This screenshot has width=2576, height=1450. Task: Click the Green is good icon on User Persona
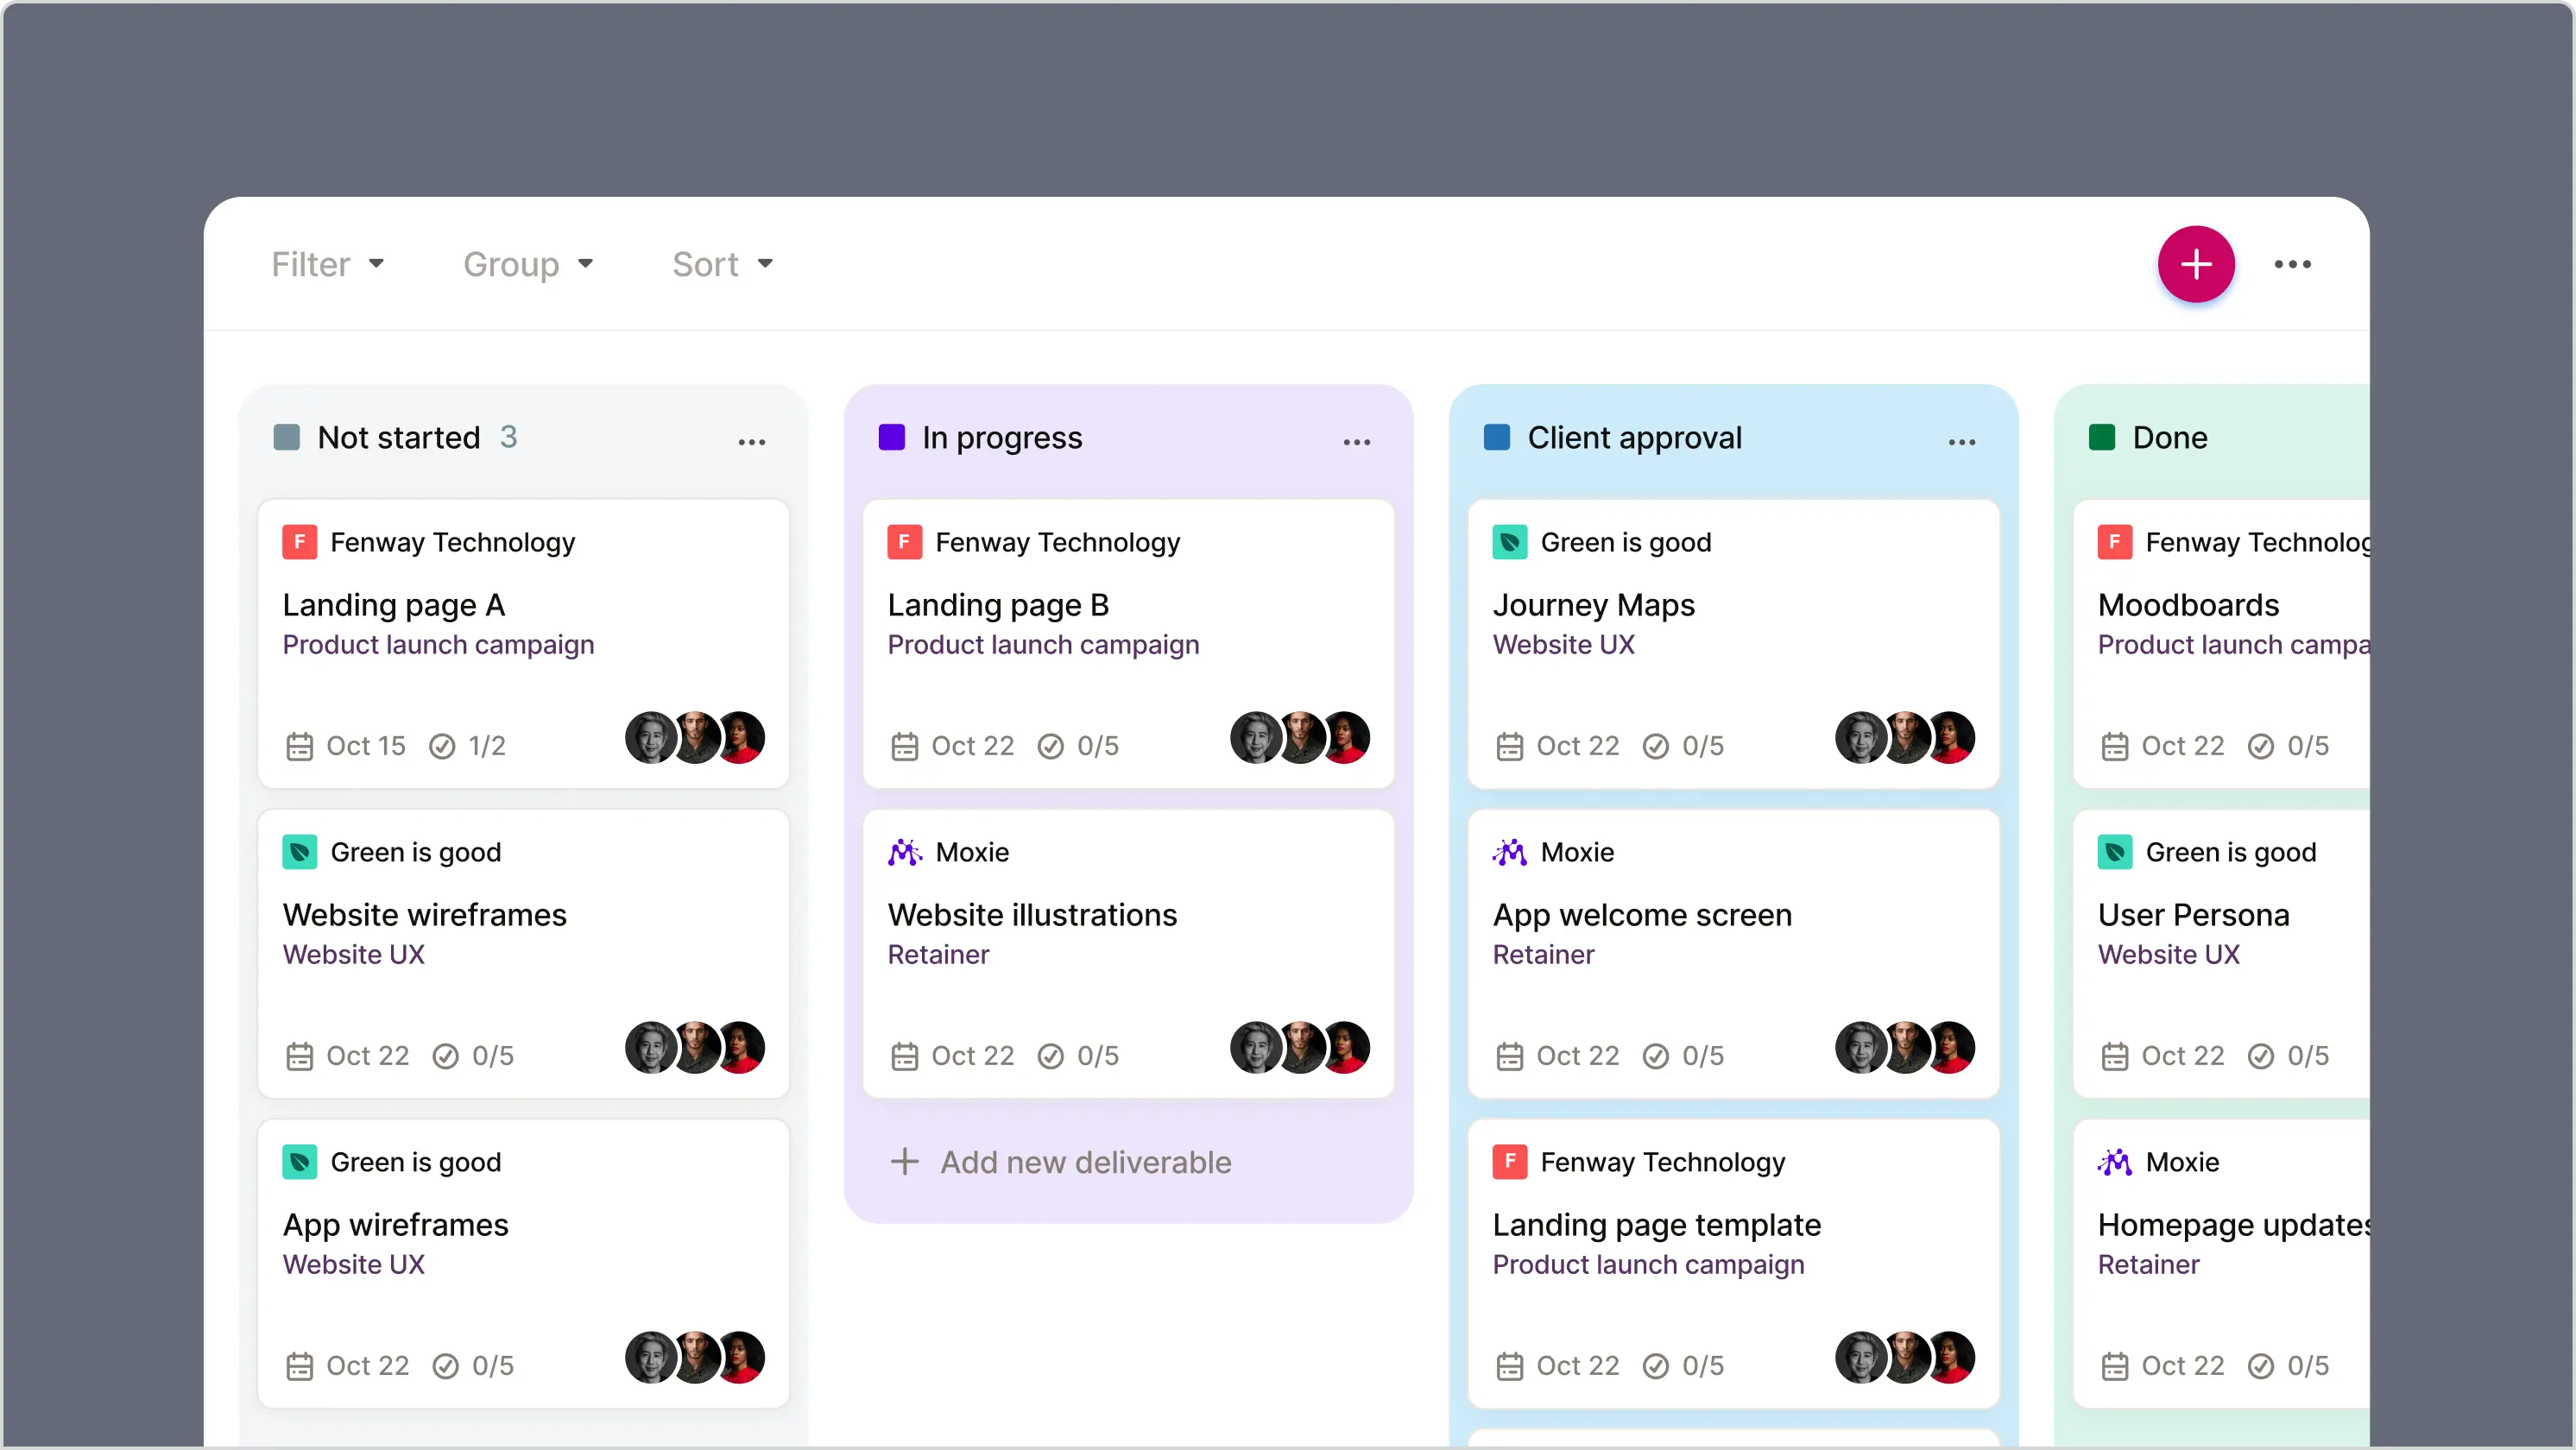(x=2114, y=851)
